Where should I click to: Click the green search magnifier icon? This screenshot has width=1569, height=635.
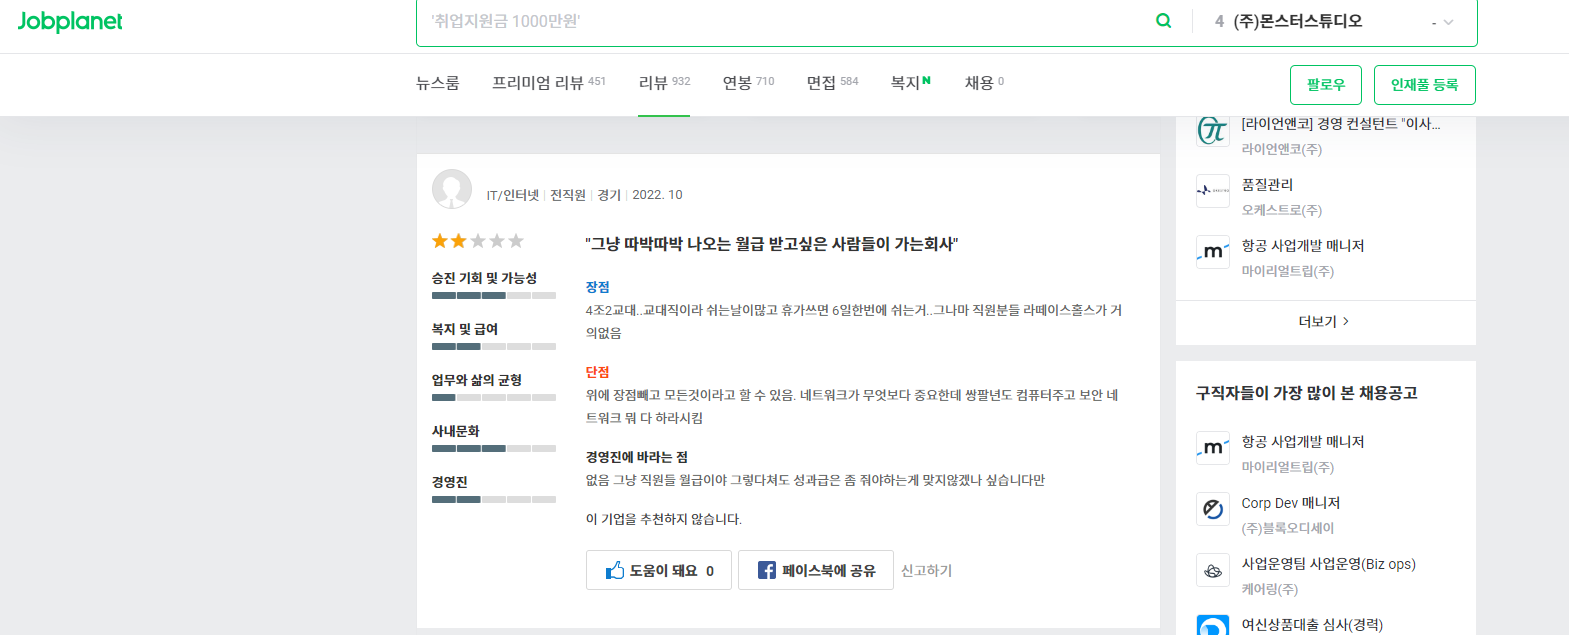point(1163,20)
